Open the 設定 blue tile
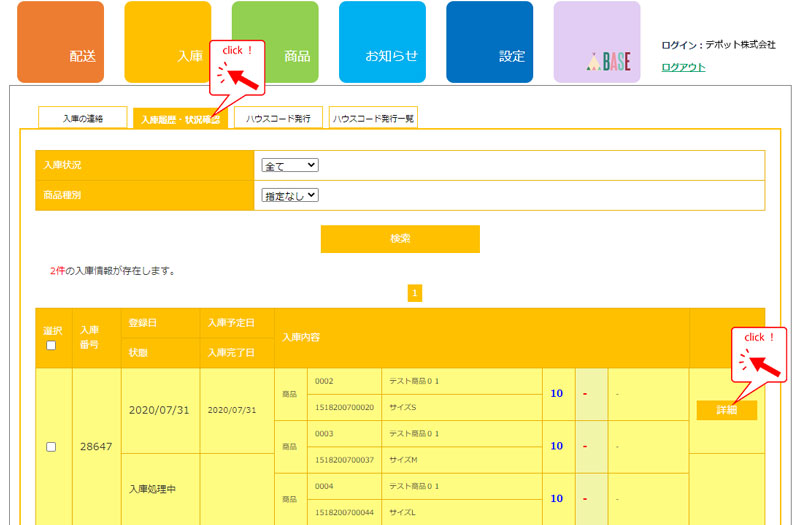This screenshot has width=800, height=525. pyautogui.click(x=489, y=42)
